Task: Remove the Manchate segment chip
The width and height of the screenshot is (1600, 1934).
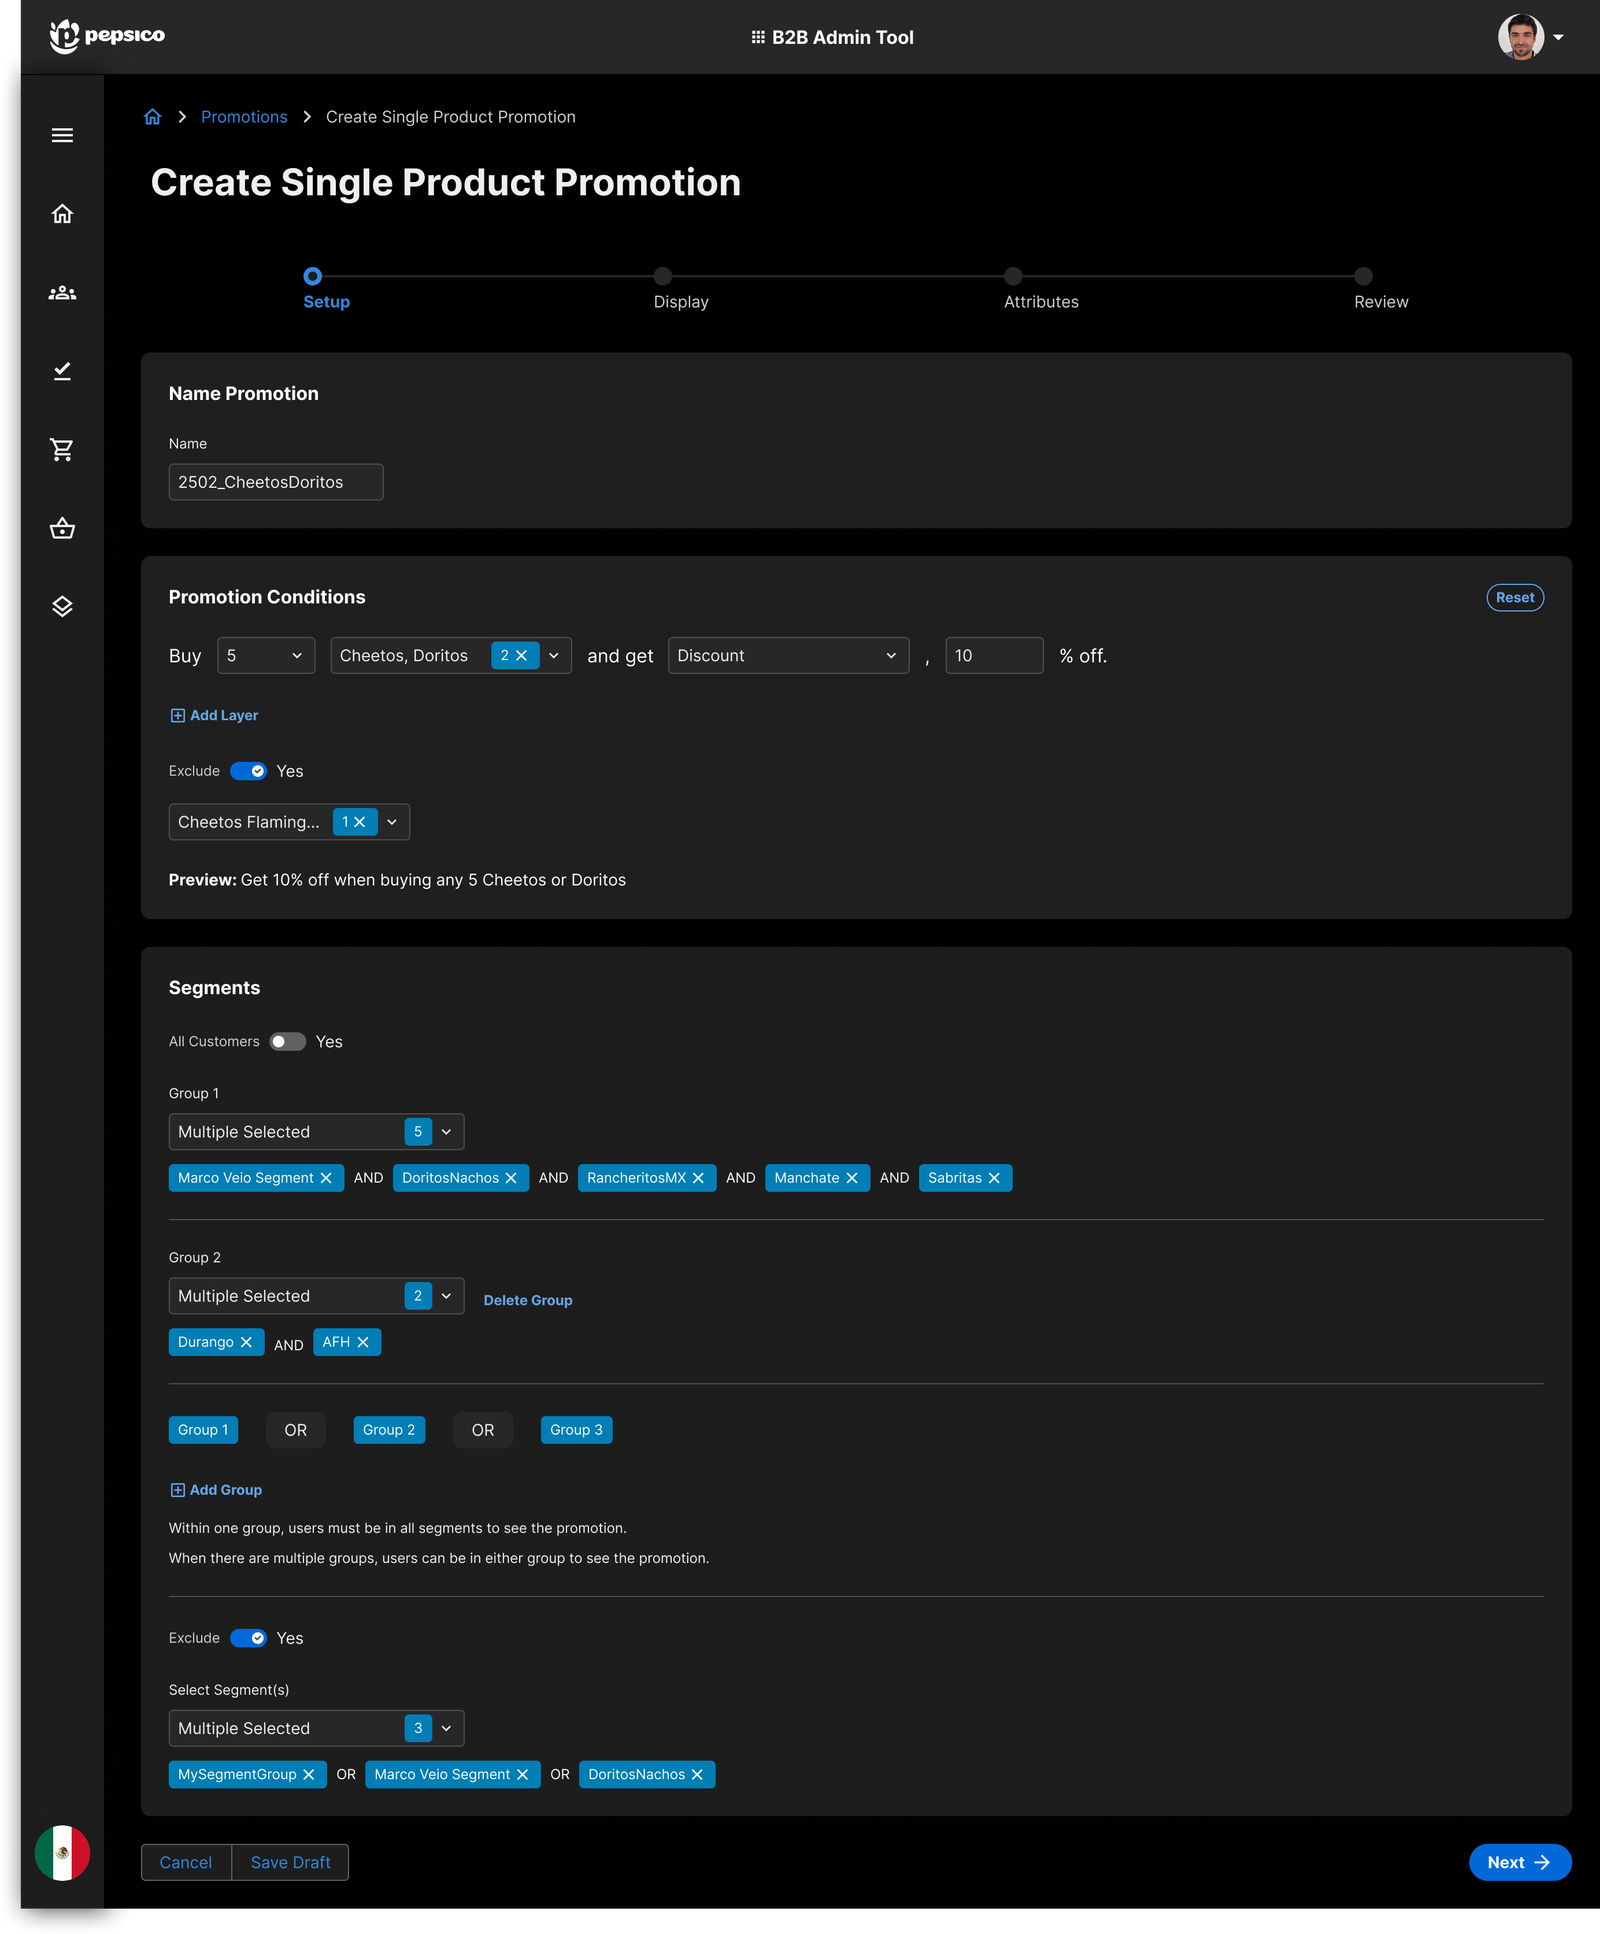Action: (852, 1178)
